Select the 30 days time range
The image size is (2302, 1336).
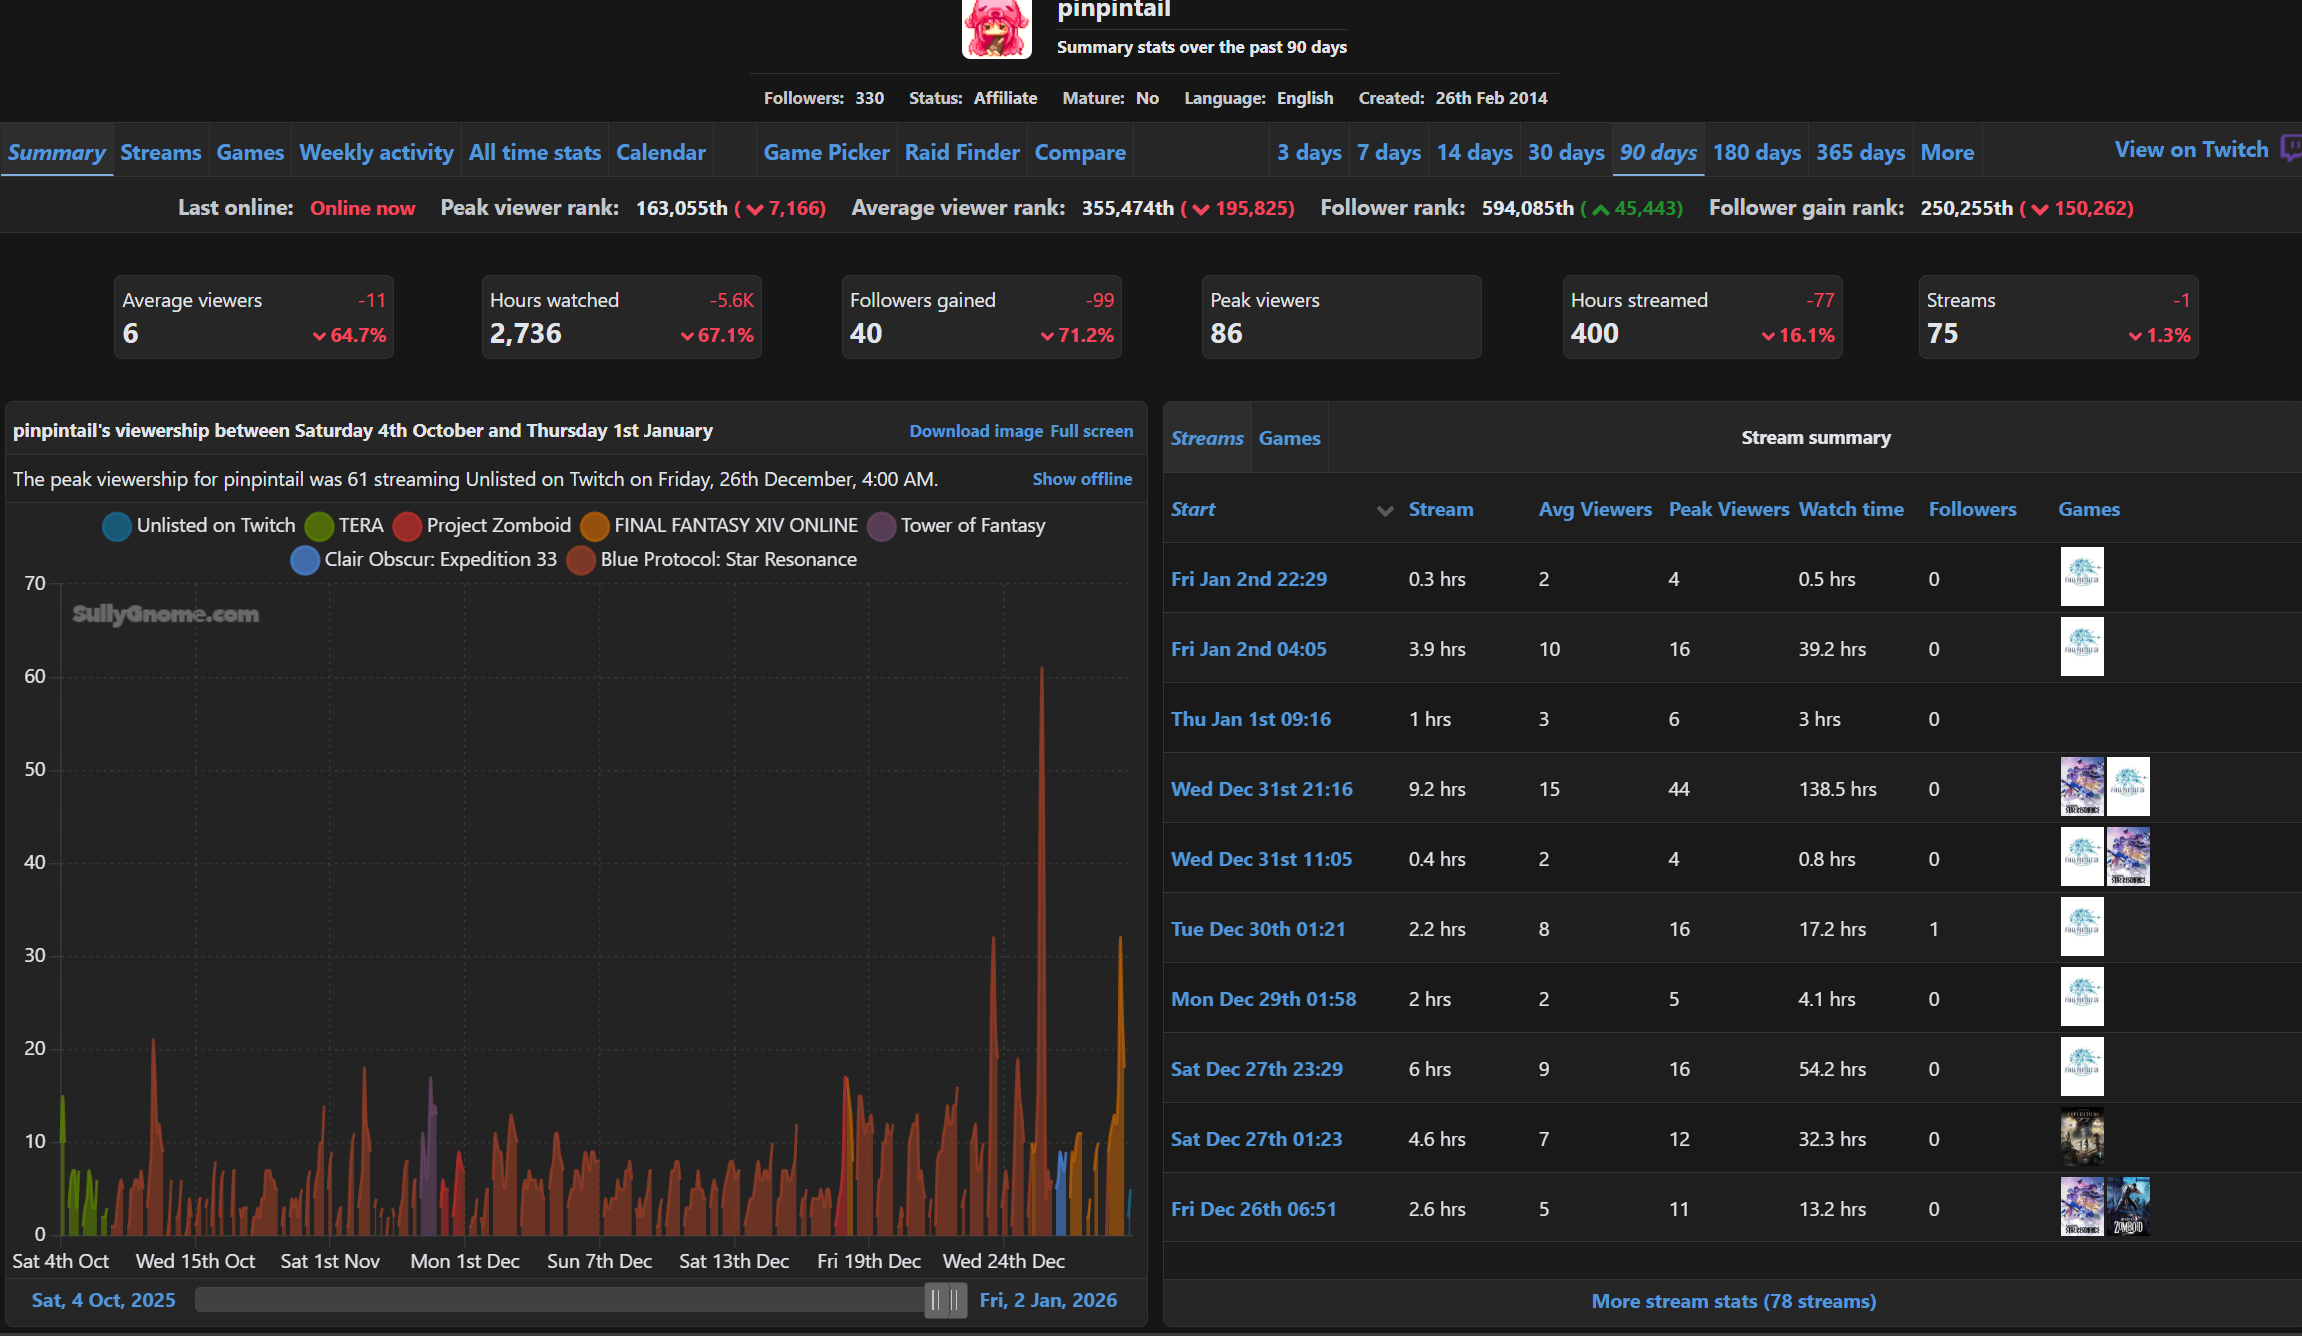[x=1565, y=152]
